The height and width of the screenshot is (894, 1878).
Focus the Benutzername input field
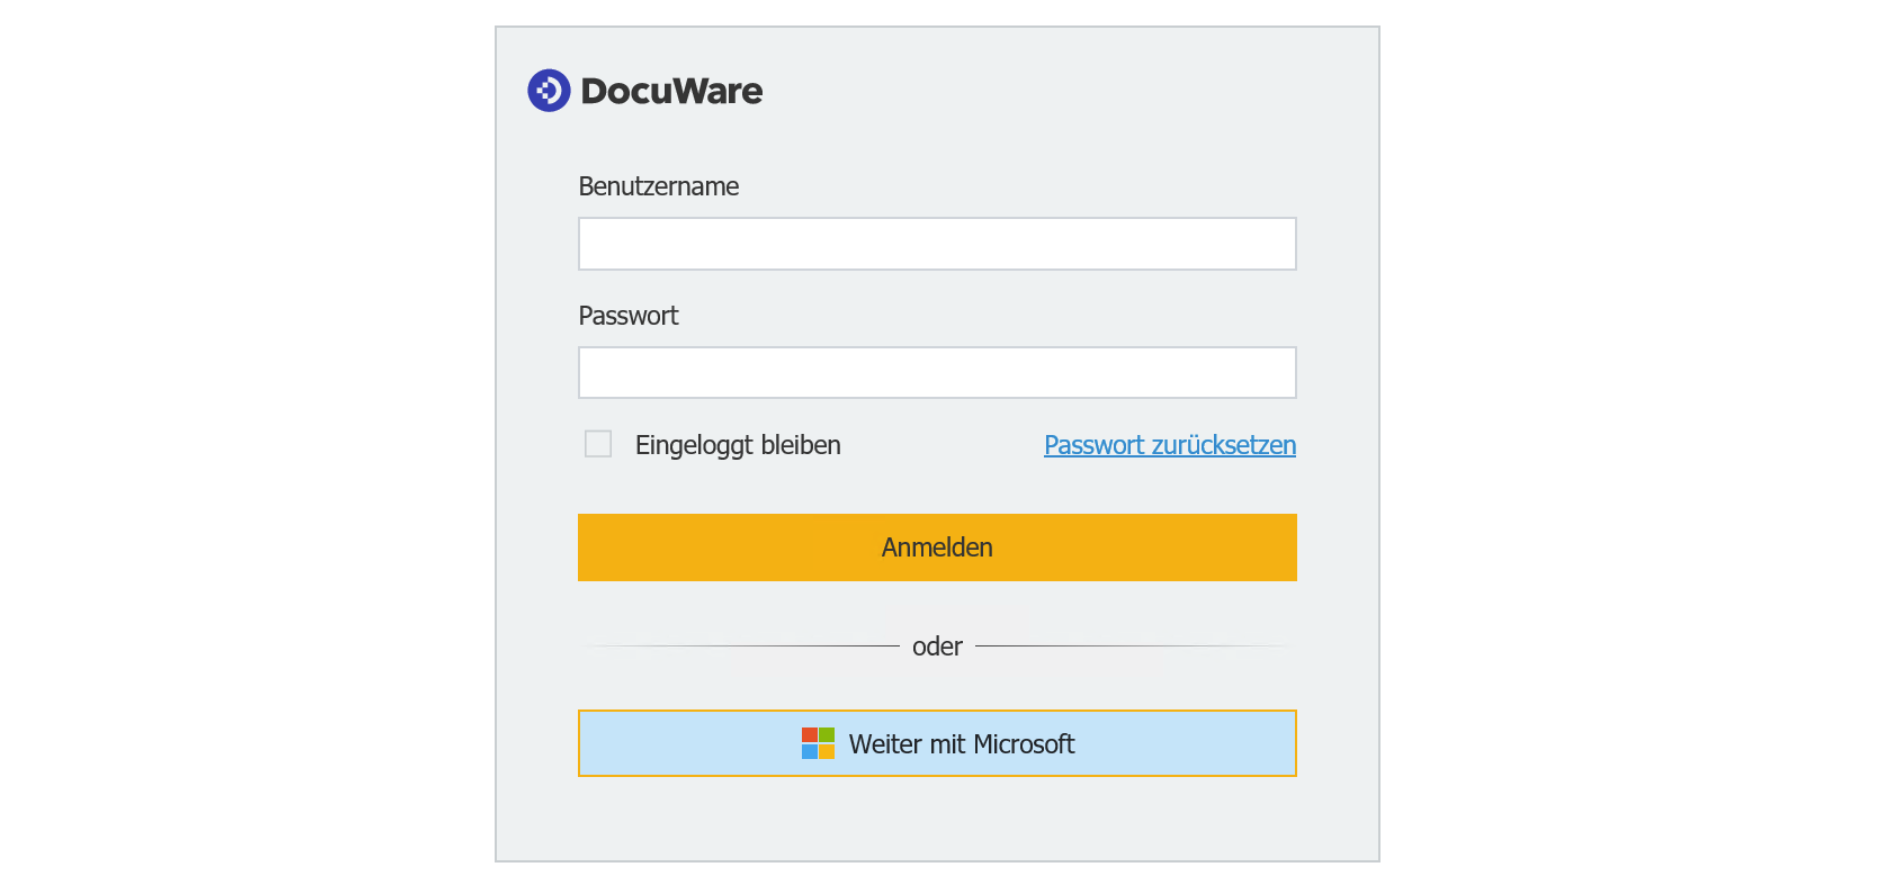[937, 244]
